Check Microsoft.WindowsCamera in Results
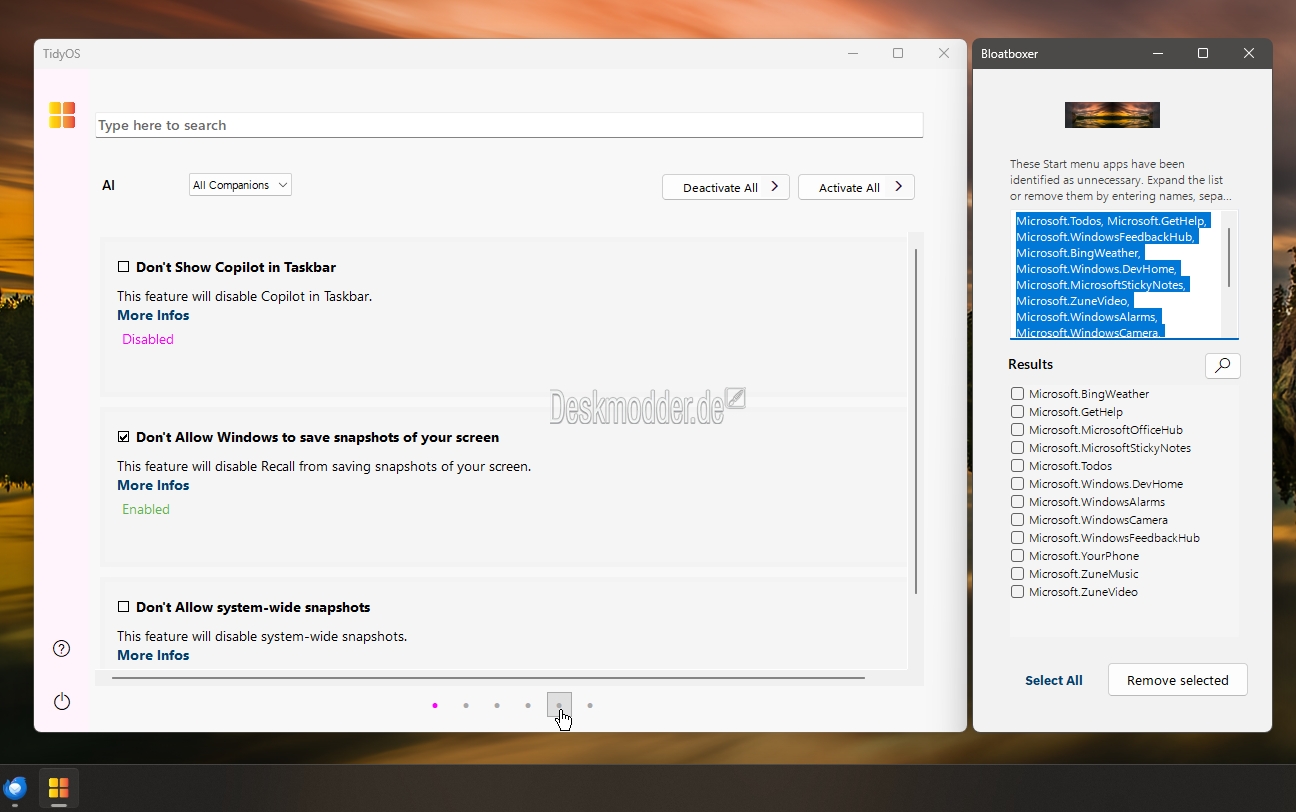 pos(1017,520)
